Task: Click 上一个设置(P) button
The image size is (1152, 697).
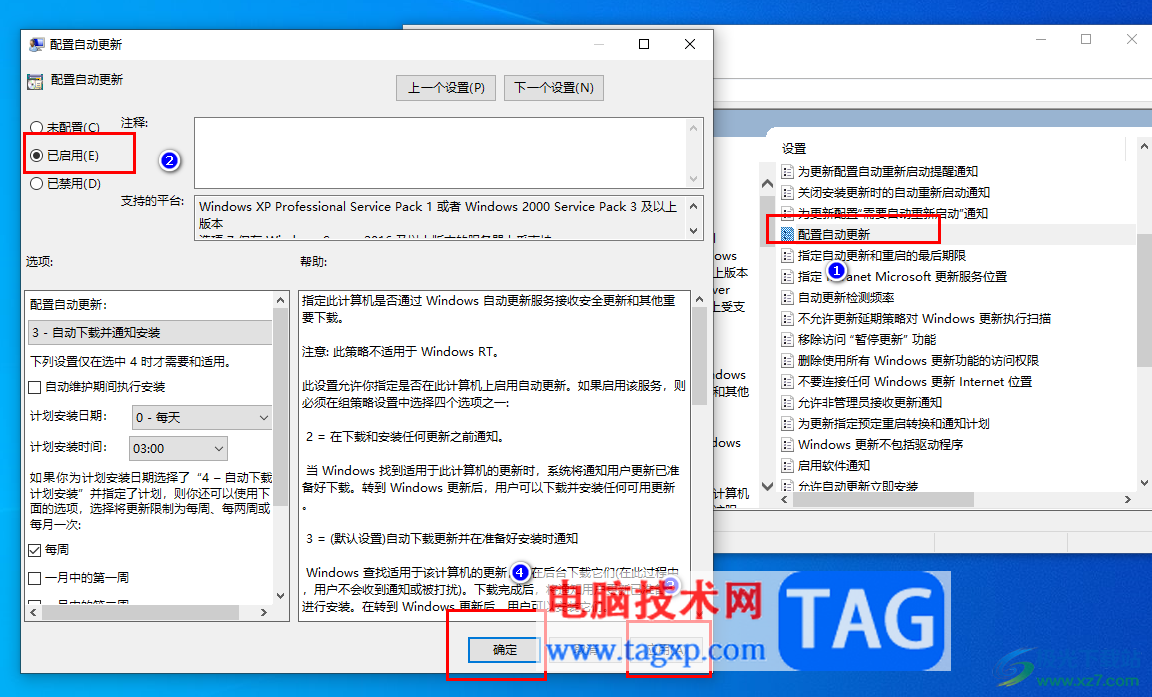Action: pyautogui.click(x=446, y=87)
